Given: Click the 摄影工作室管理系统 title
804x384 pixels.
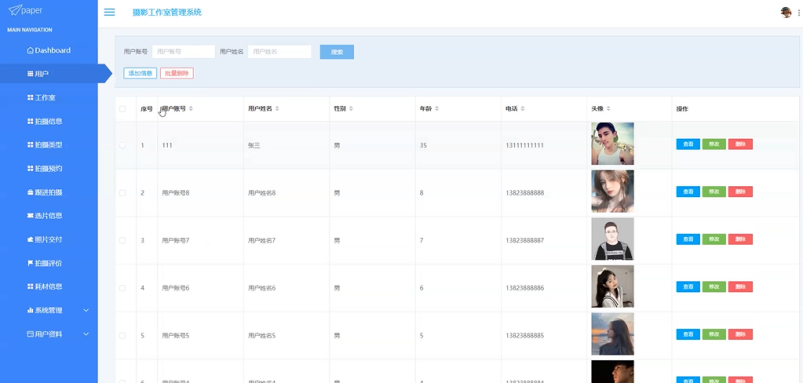Looking at the screenshot, I should pos(167,12).
